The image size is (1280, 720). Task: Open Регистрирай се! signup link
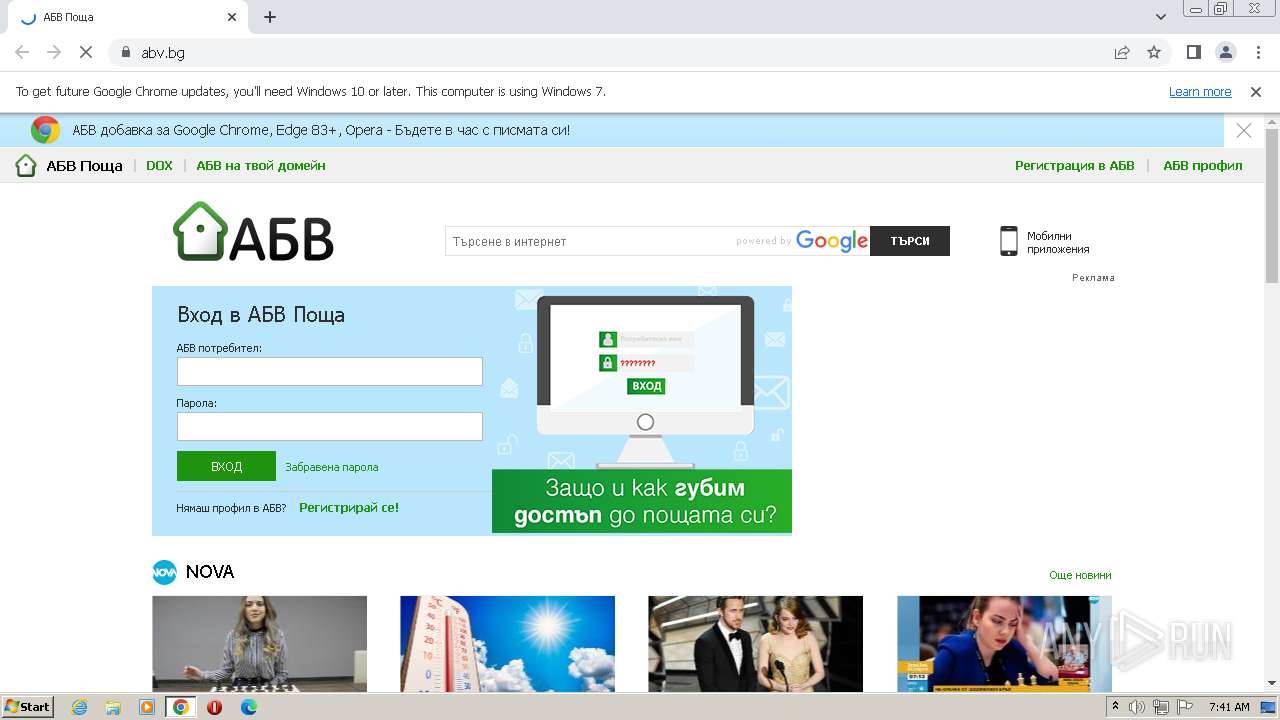point(349,508)
